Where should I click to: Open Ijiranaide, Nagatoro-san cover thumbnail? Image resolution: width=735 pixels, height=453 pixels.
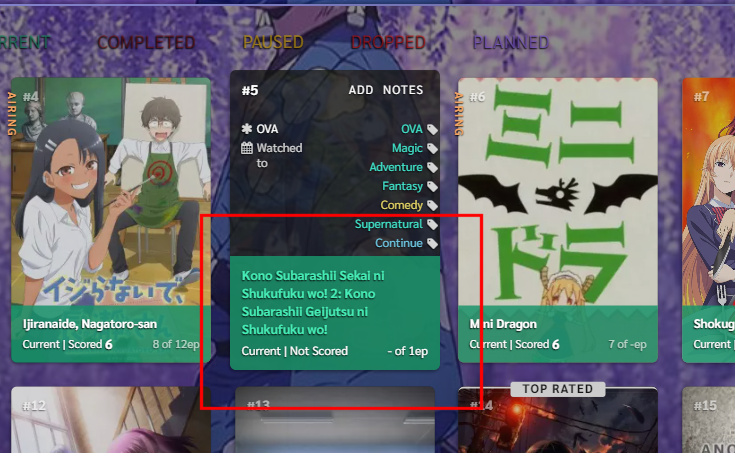[111, 192]
